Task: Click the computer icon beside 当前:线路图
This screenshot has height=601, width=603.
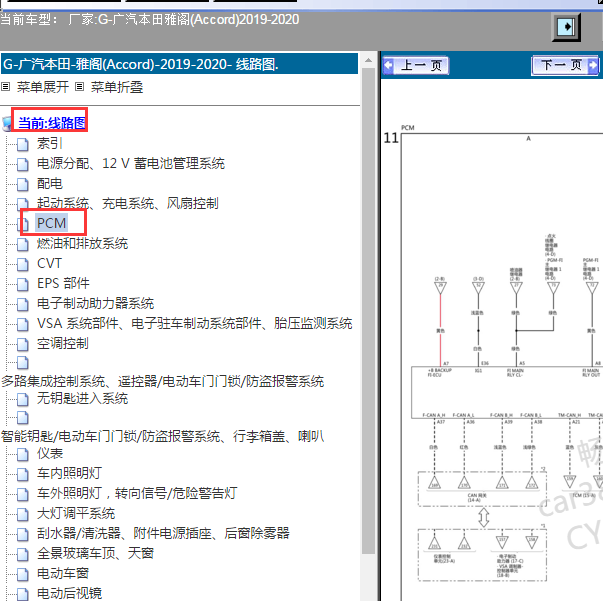Action: 7,124
